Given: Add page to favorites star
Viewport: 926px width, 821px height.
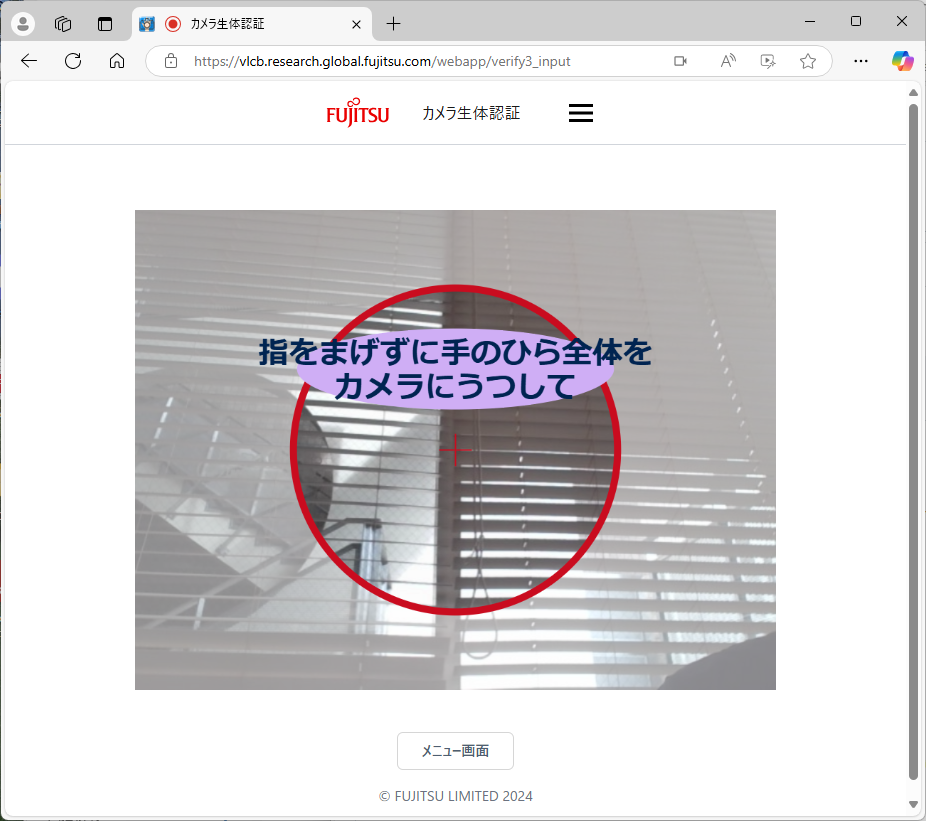Looking at the screenshot, I should [808, 61].
